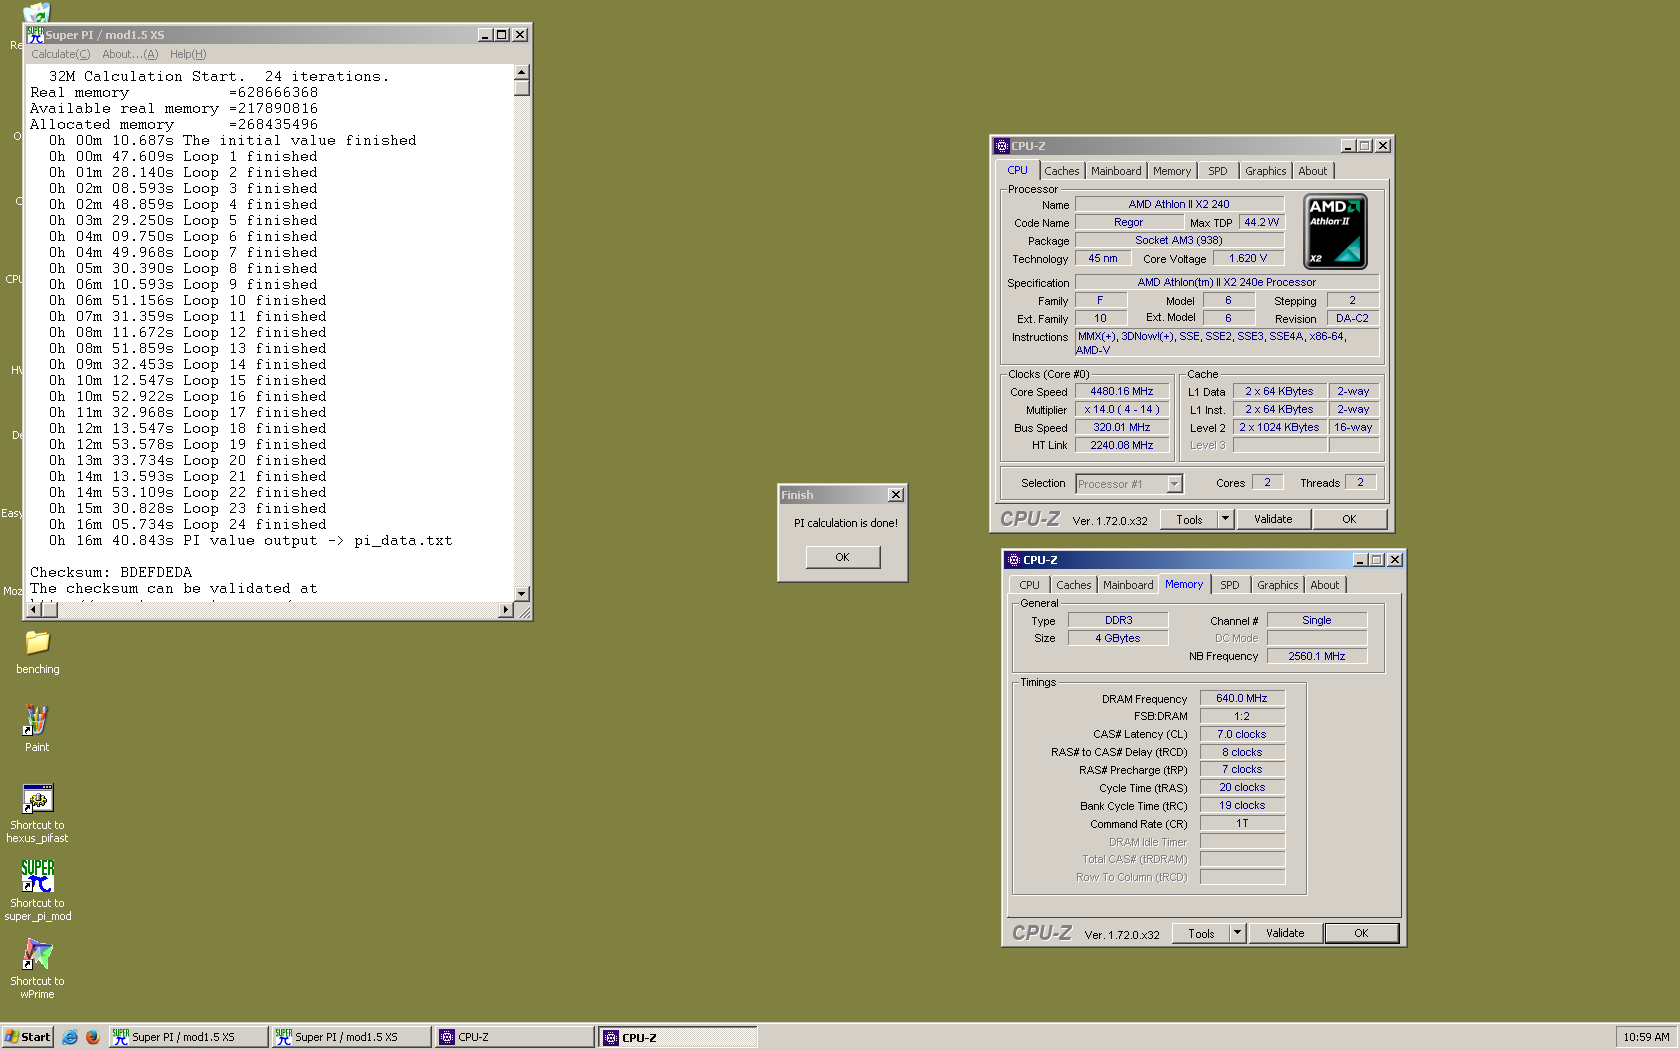Click the Super PI title bar icon
Screen dimensions: 1680x1050
click(x=36, y=34)
